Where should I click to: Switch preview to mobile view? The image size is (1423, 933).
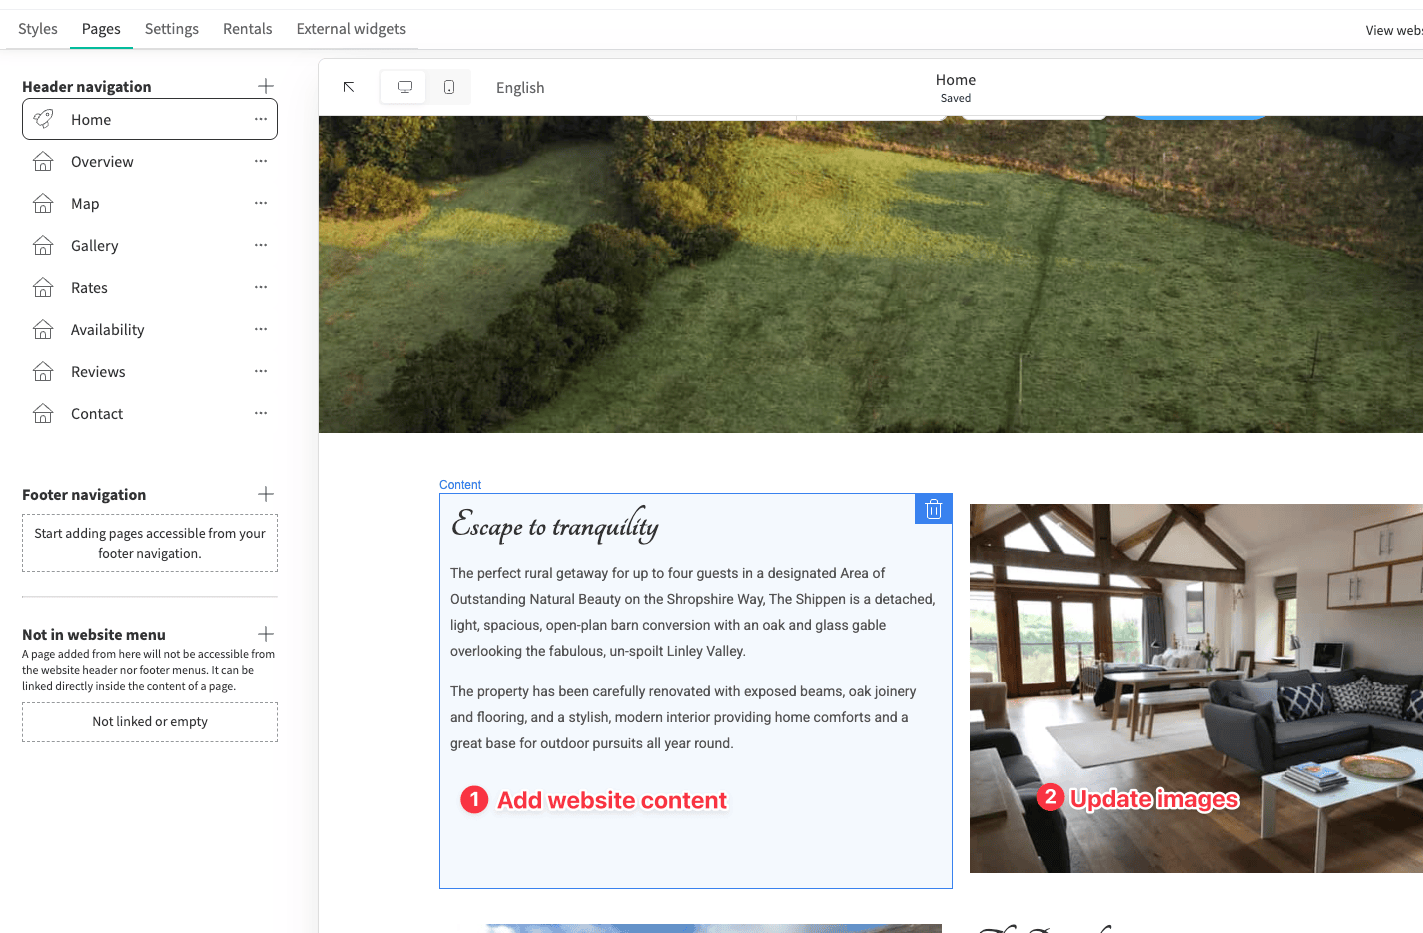click(448, 87)
